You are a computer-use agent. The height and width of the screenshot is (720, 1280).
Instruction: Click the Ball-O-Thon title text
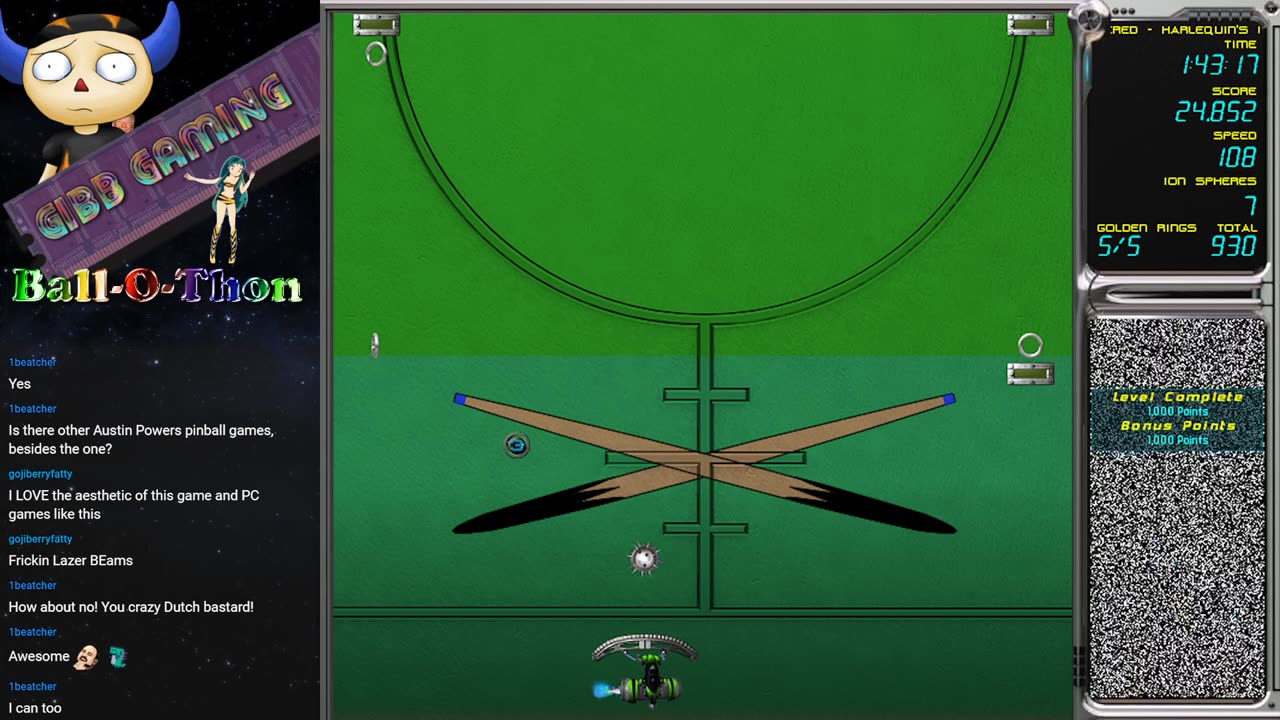coord(157,287)
